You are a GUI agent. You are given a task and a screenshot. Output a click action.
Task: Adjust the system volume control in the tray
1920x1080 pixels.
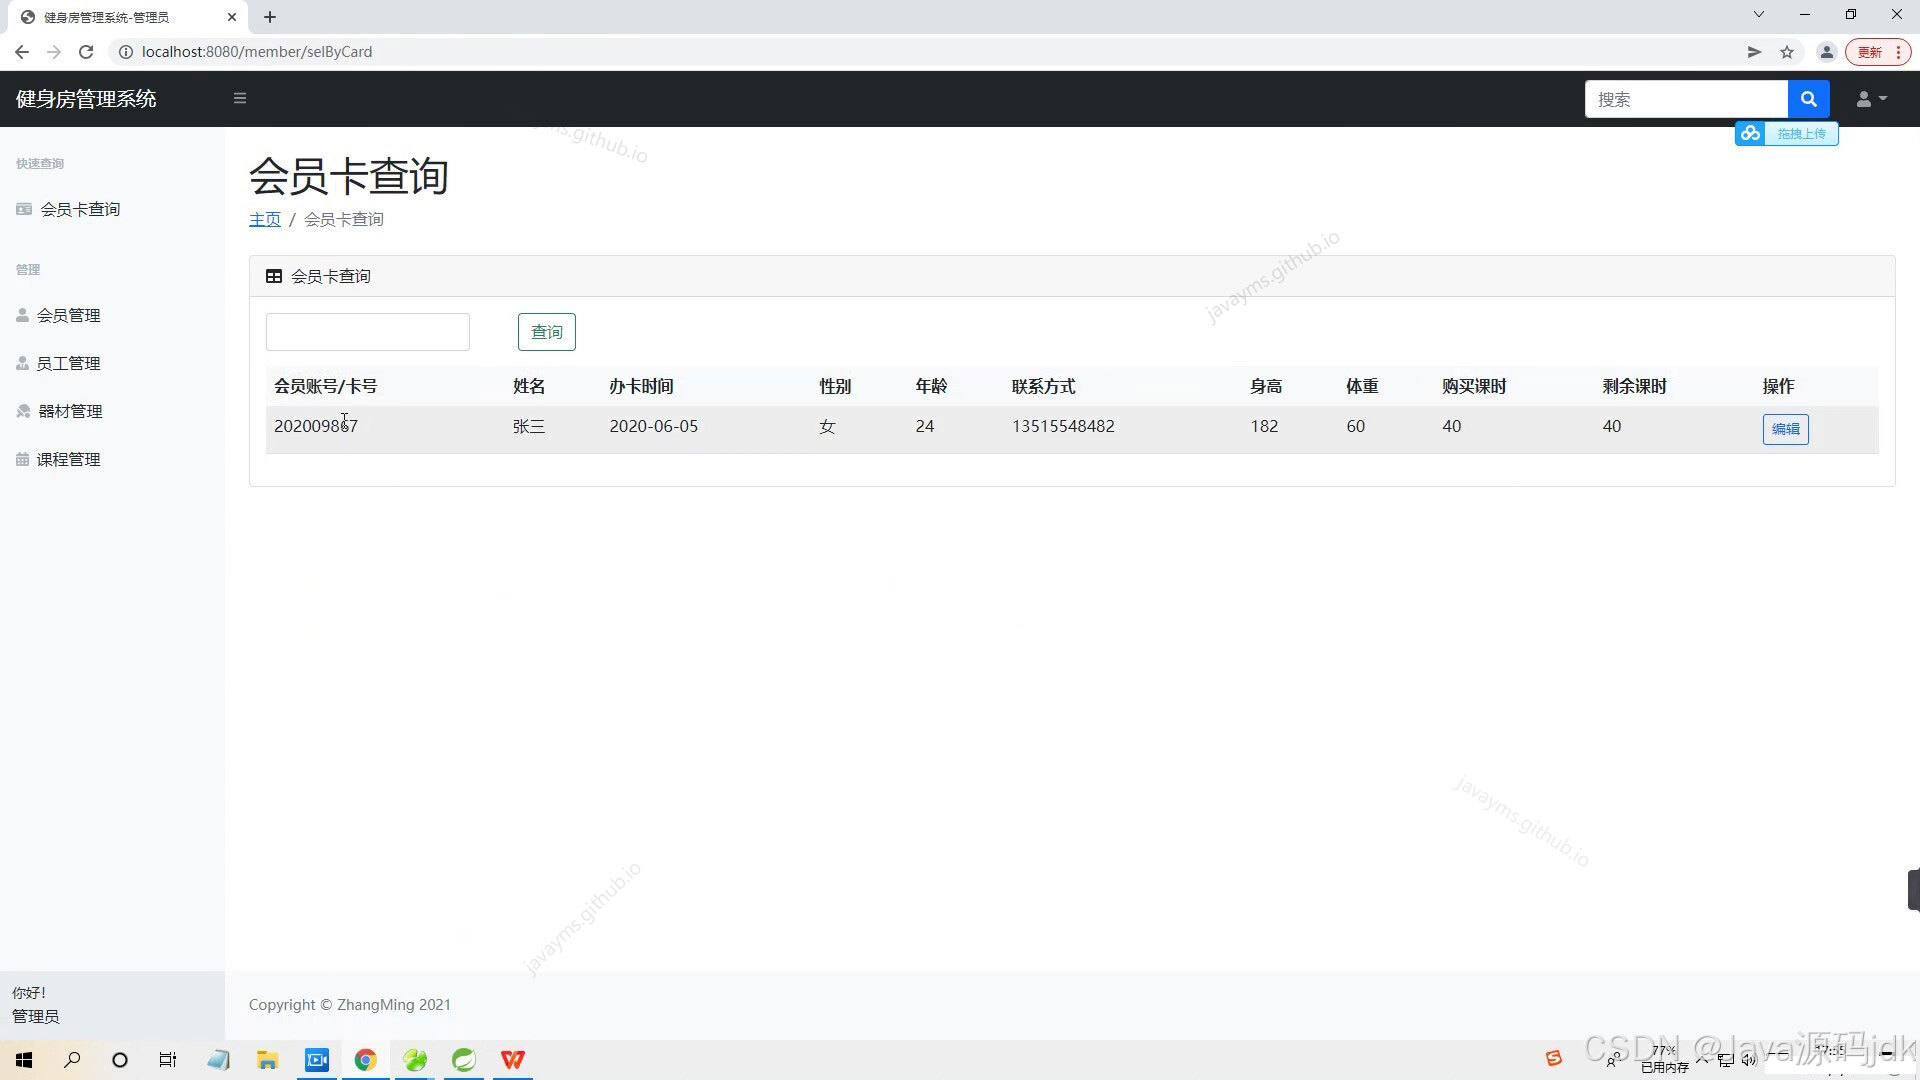coord(1750,1059)
